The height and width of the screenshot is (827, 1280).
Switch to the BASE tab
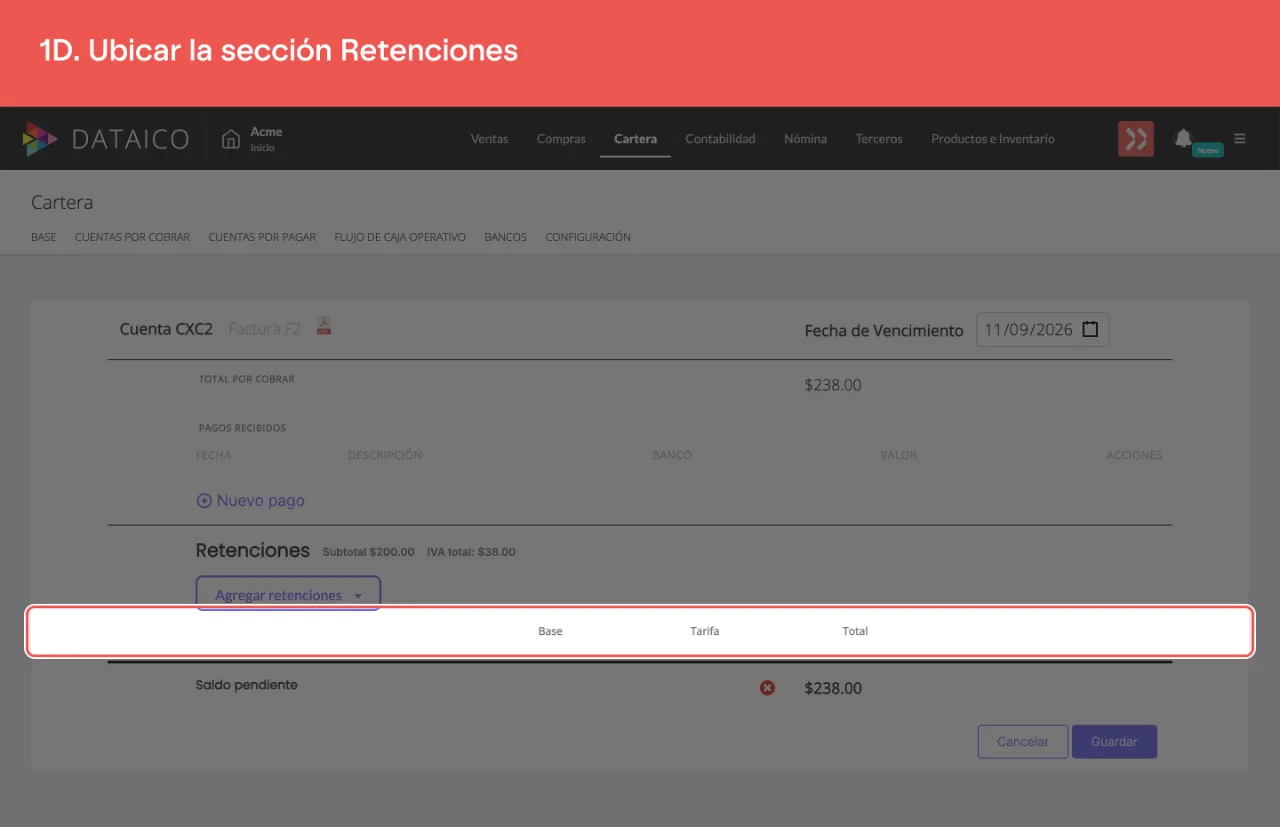pos(44,238)
